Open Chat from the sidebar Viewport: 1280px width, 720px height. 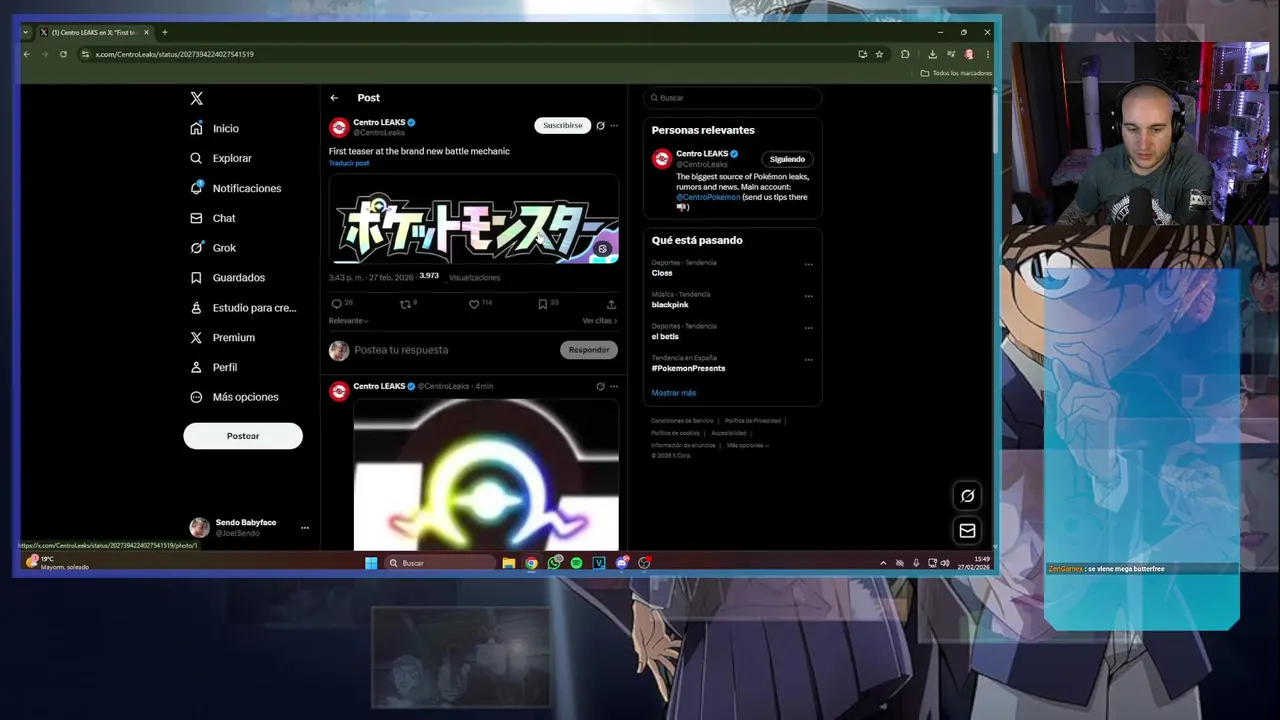(213, 218)
